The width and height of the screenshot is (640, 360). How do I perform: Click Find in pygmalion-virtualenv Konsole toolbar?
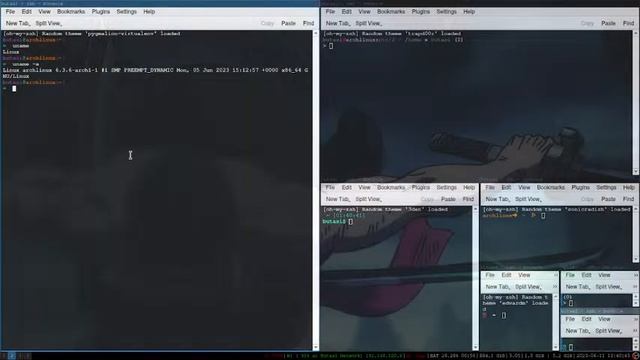[309, 24]
